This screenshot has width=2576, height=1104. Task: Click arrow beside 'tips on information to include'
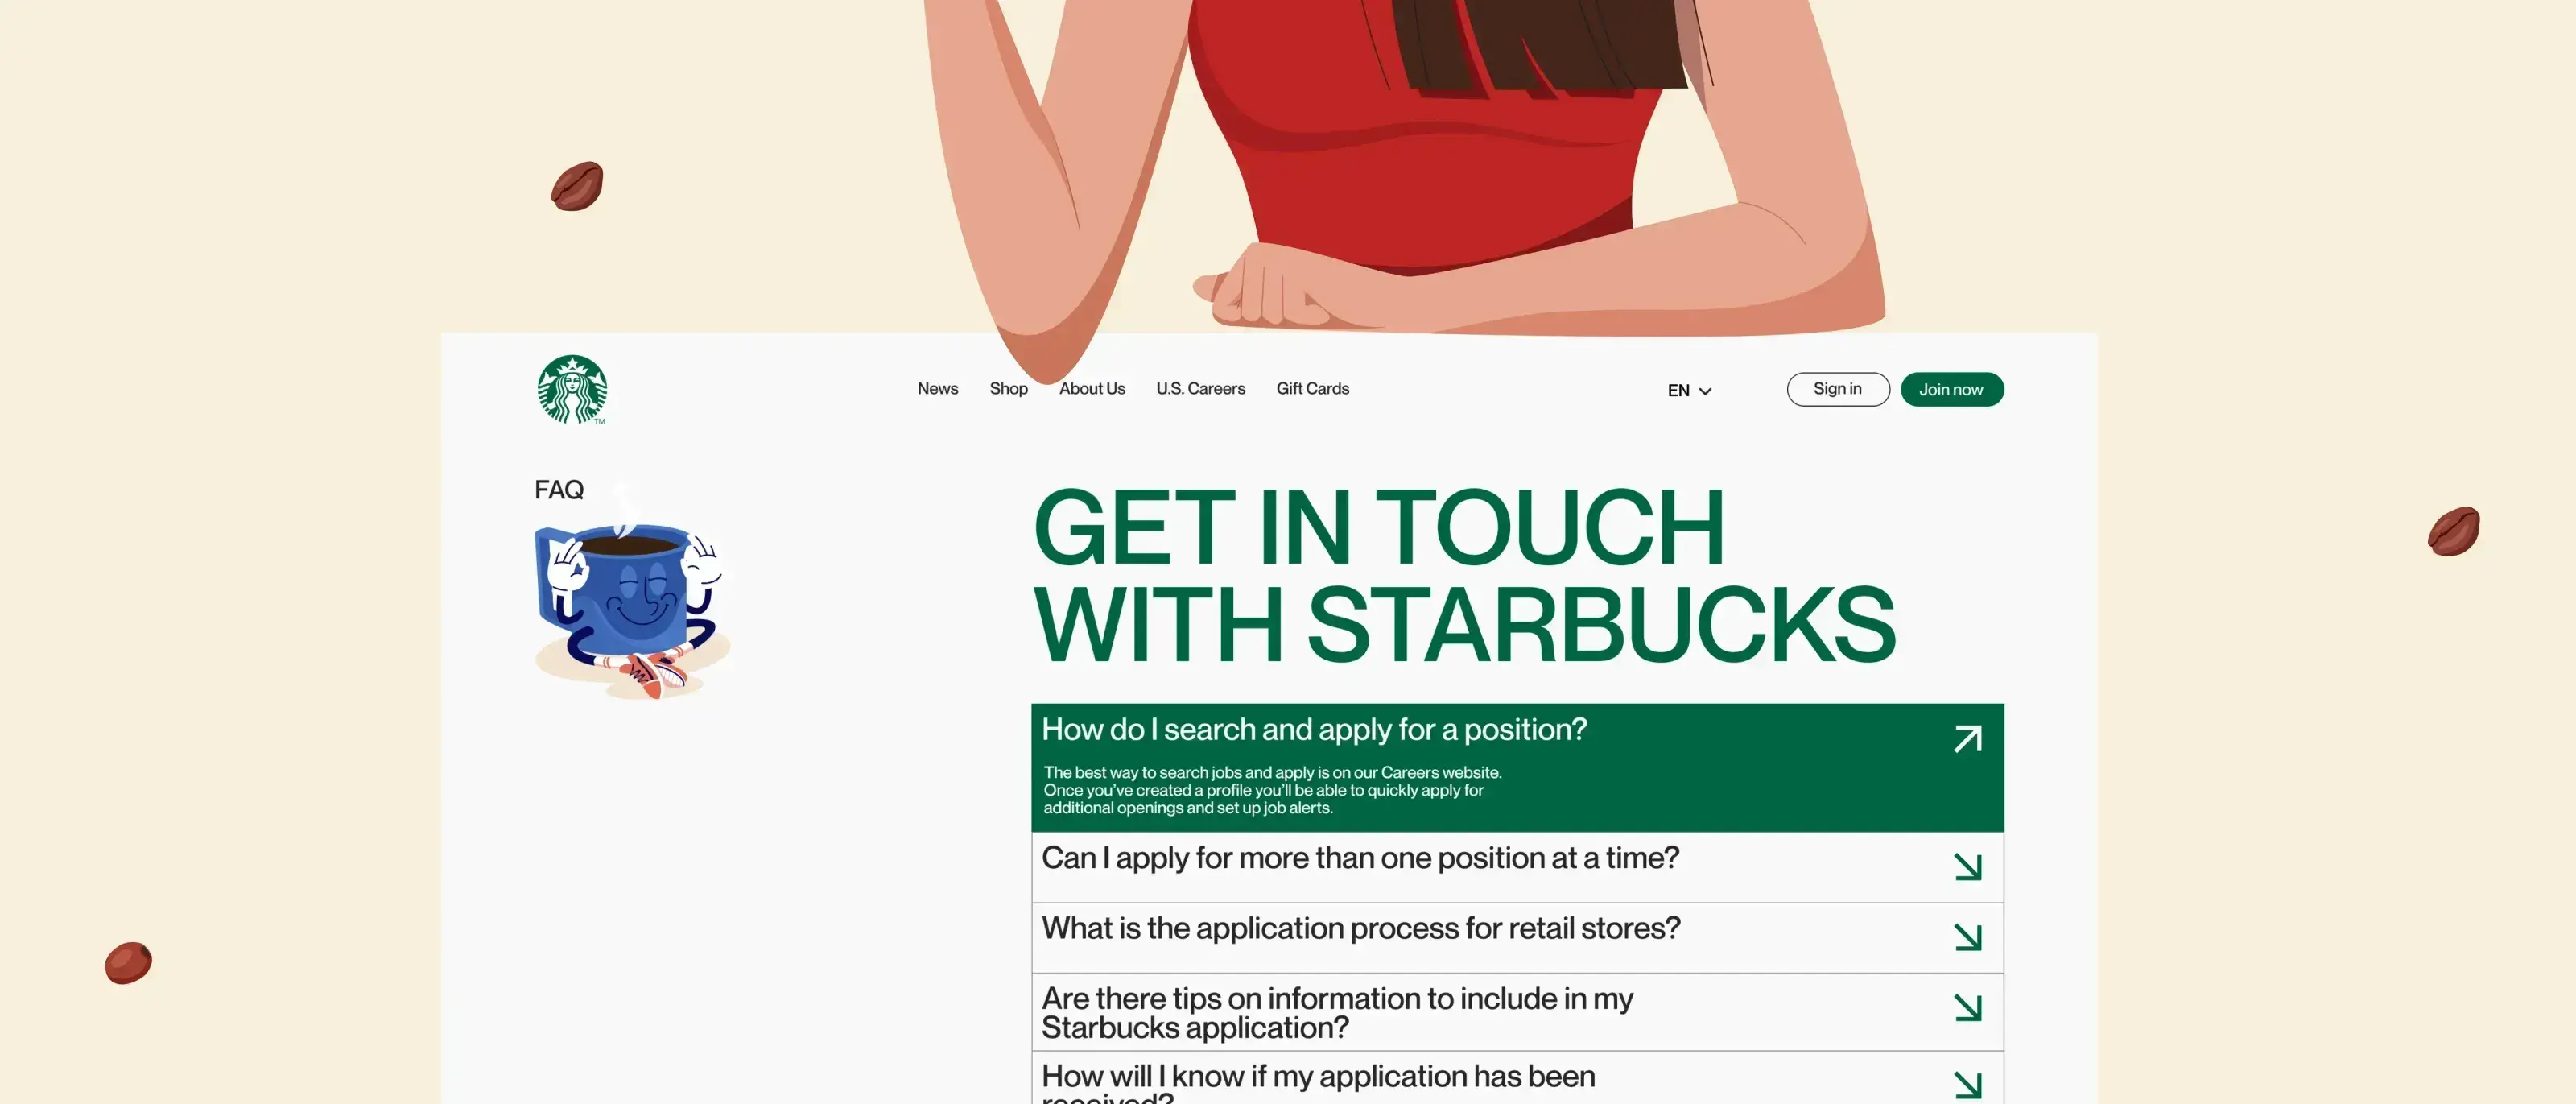click(x=1967, y=1007)
